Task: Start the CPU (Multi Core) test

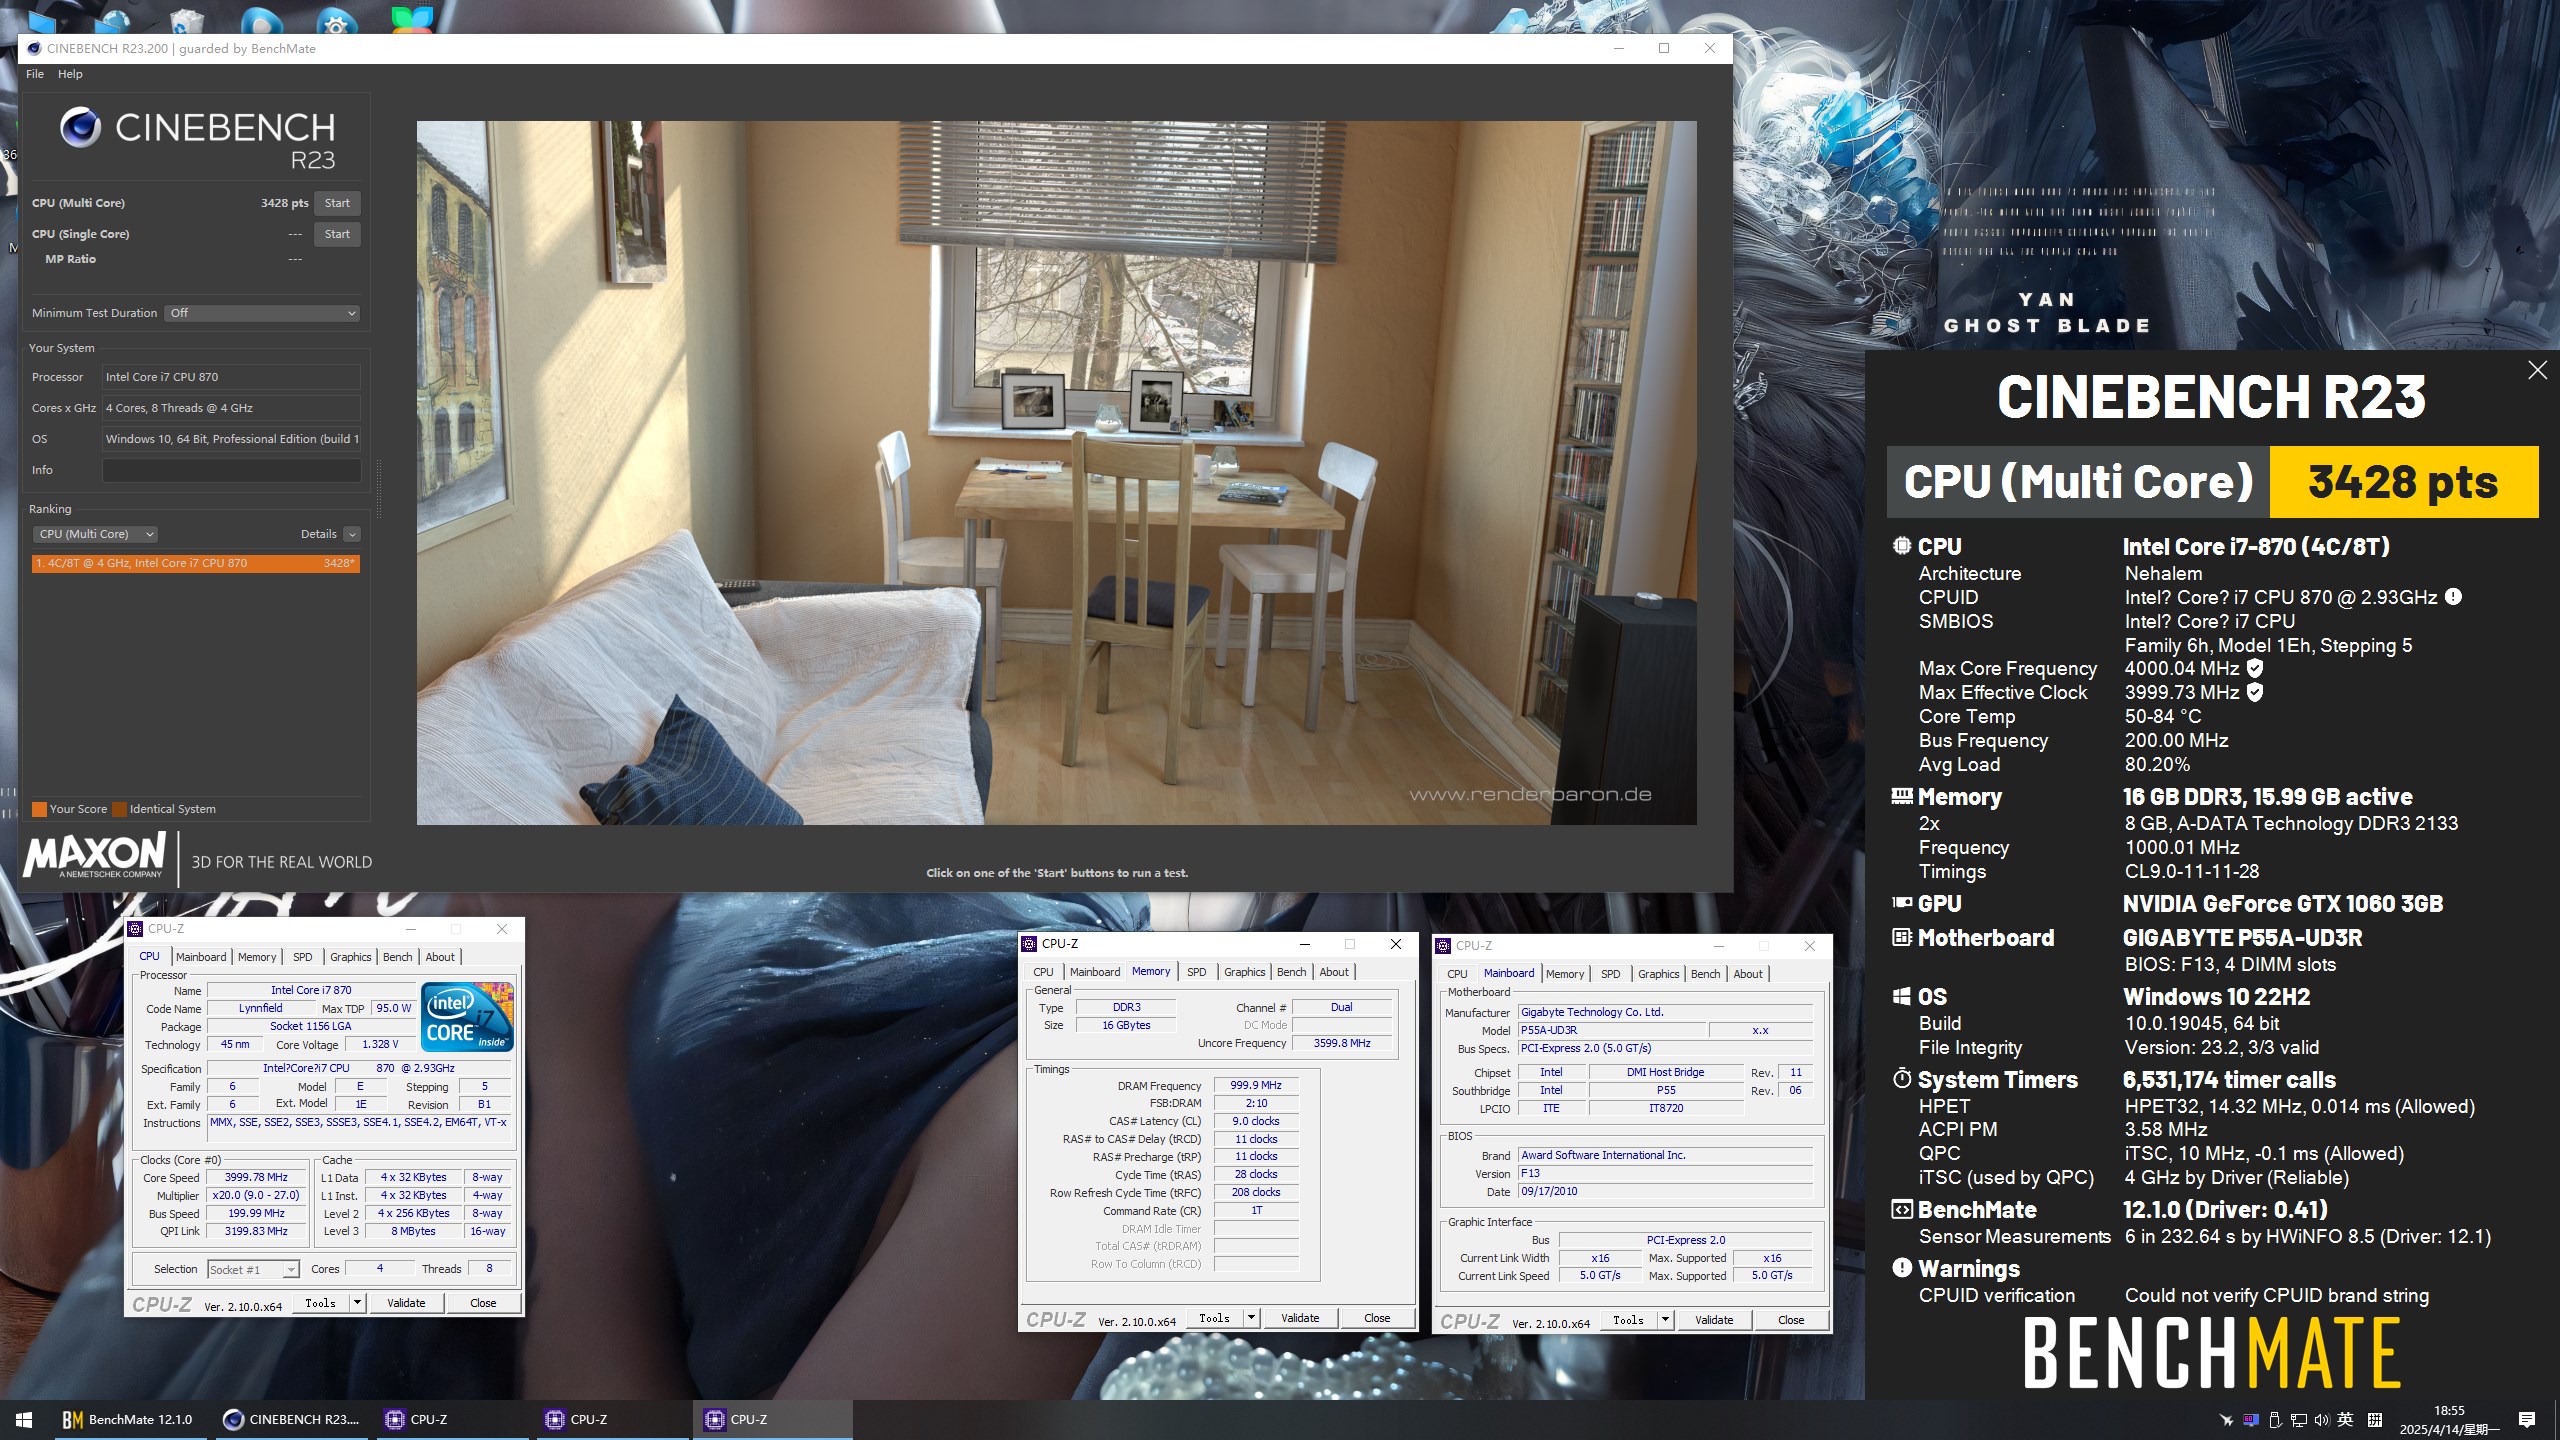Action: point(337,203)
